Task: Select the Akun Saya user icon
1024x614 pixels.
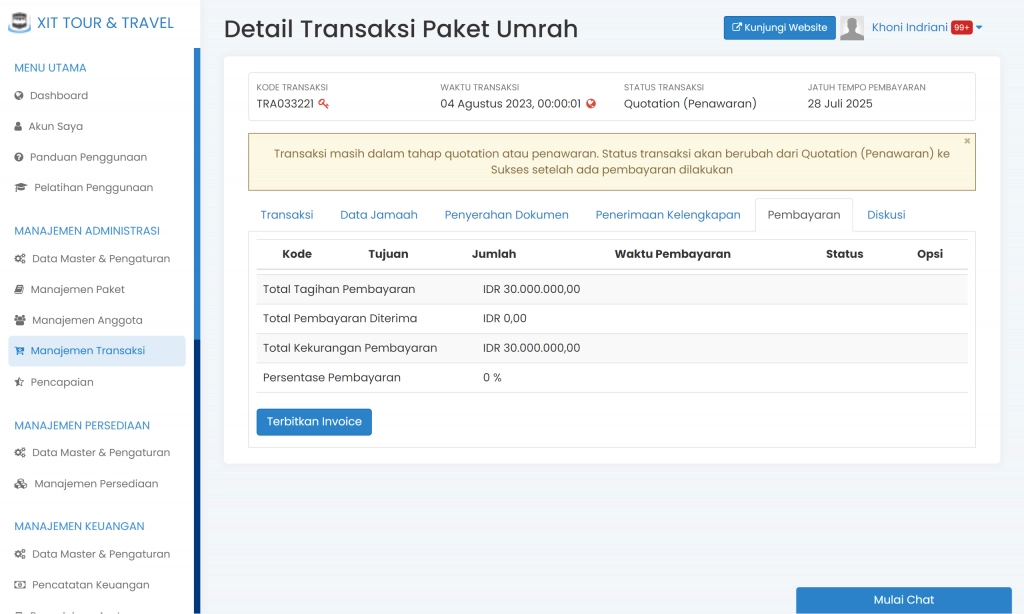Action: tap(18, 127)
